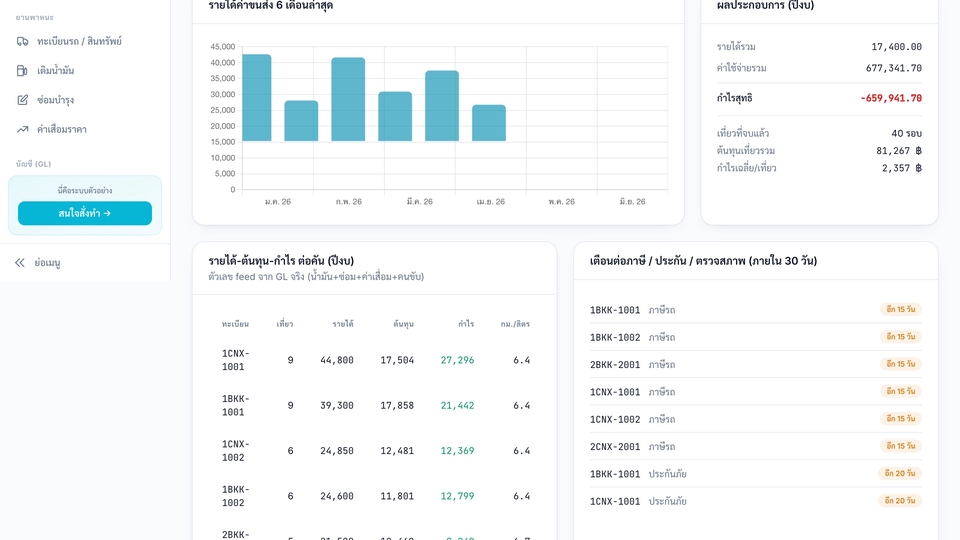Click the รายได้ column header
Viewport: 960px width, 540px height.
343,324
